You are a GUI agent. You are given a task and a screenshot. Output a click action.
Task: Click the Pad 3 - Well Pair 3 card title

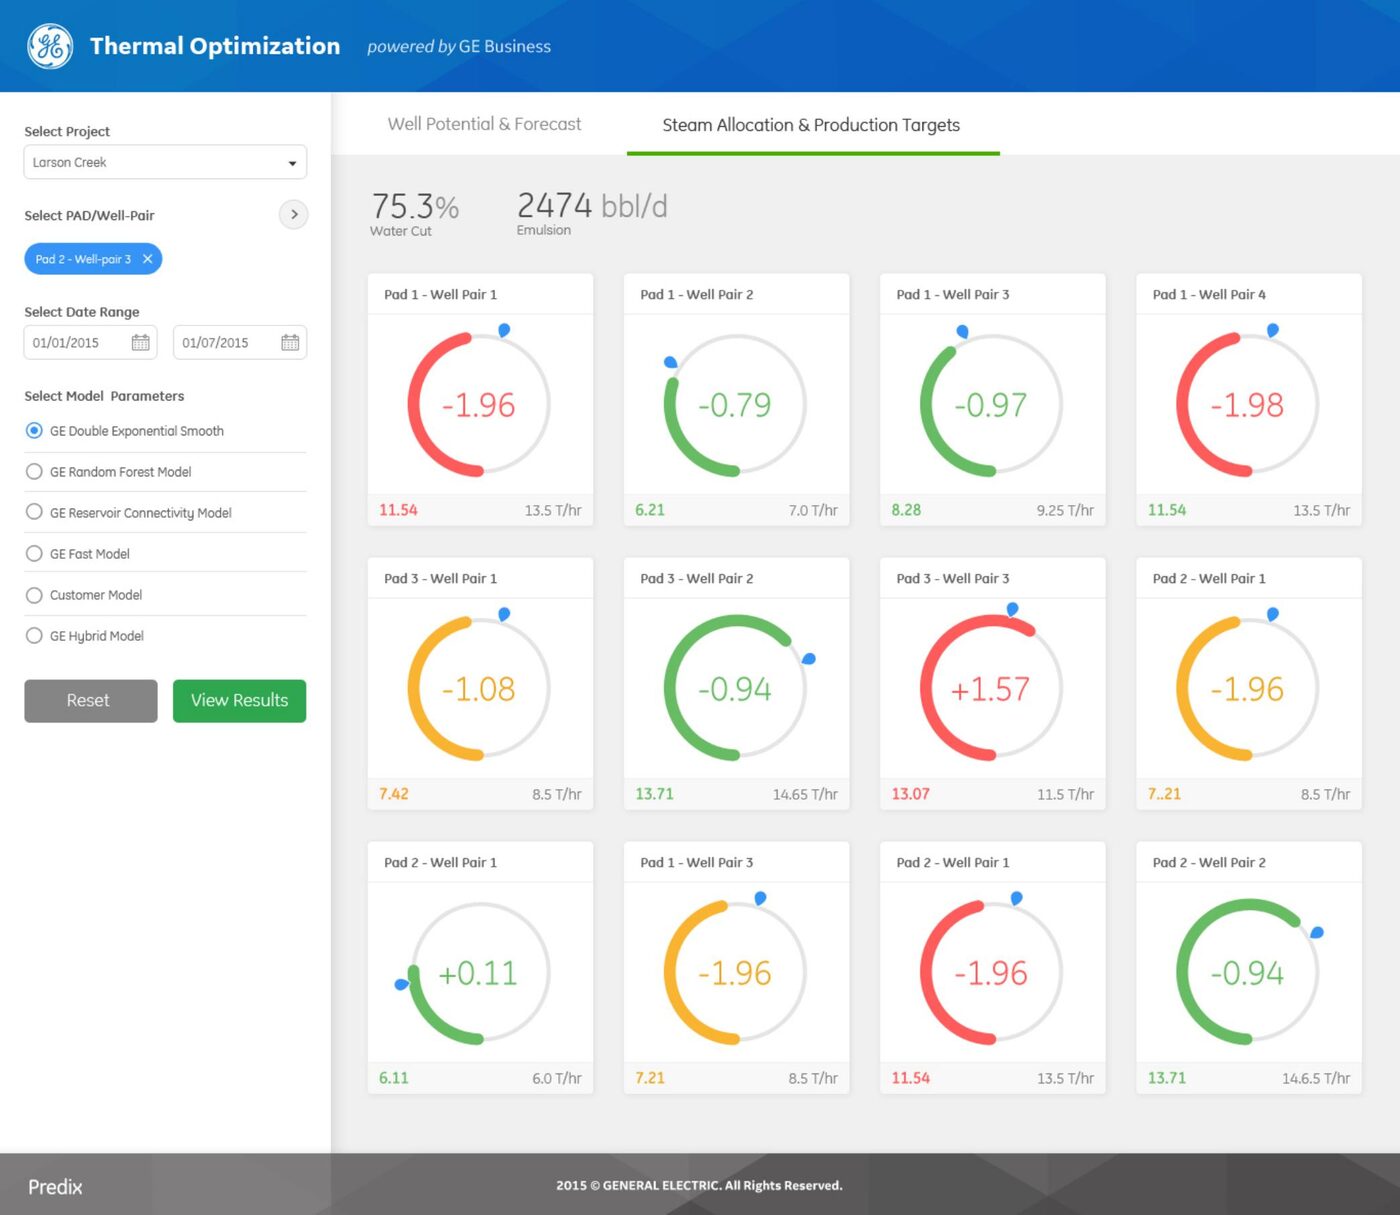(953, 578)
